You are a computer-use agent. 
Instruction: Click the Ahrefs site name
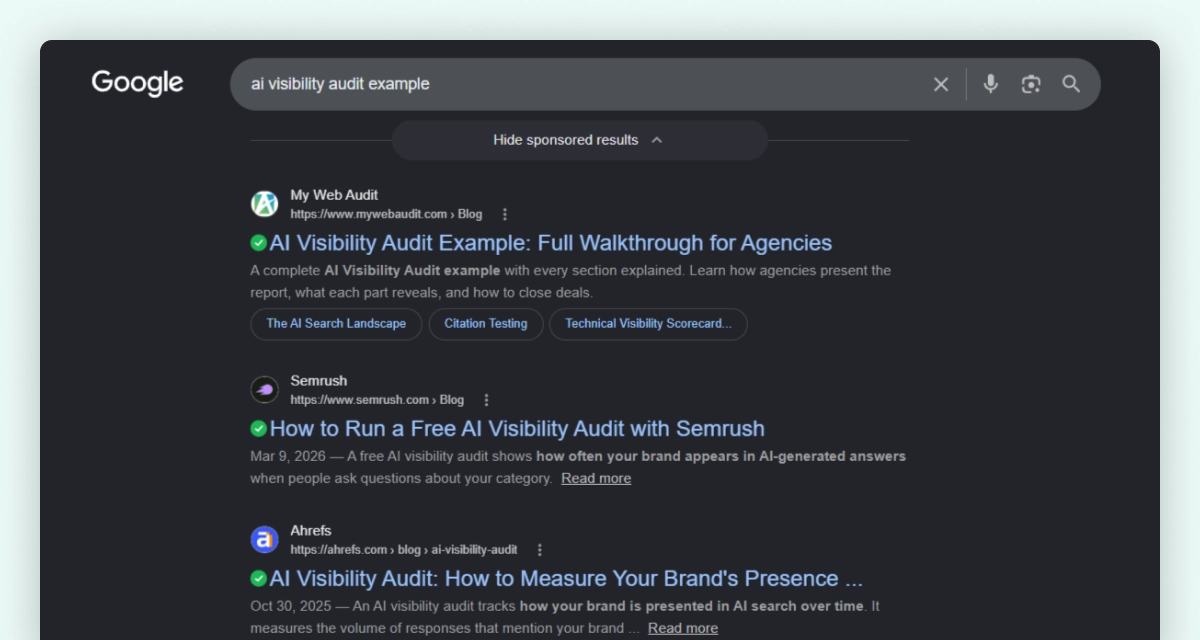coord(311,531)
